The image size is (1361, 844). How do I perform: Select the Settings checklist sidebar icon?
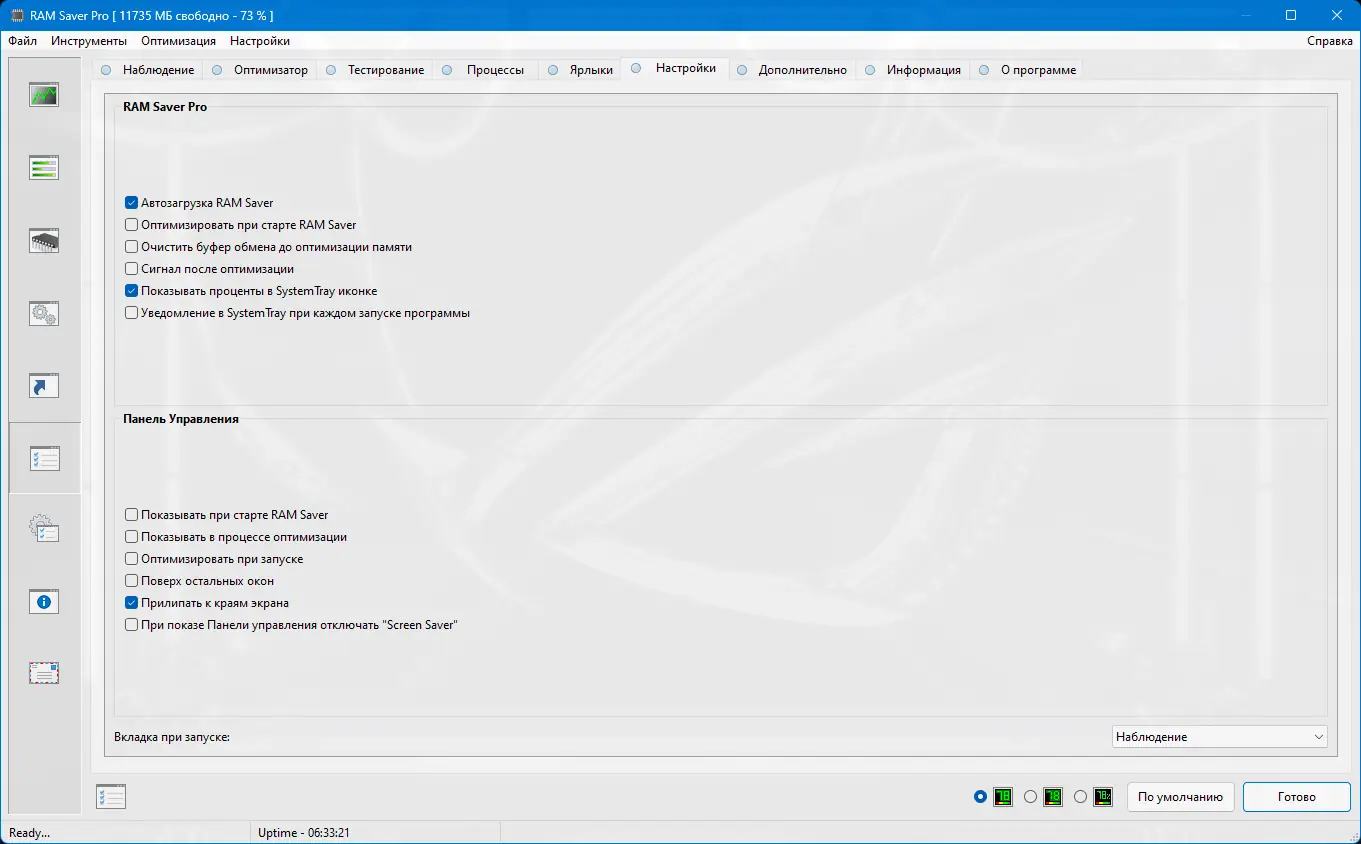[x=44, y=458]
